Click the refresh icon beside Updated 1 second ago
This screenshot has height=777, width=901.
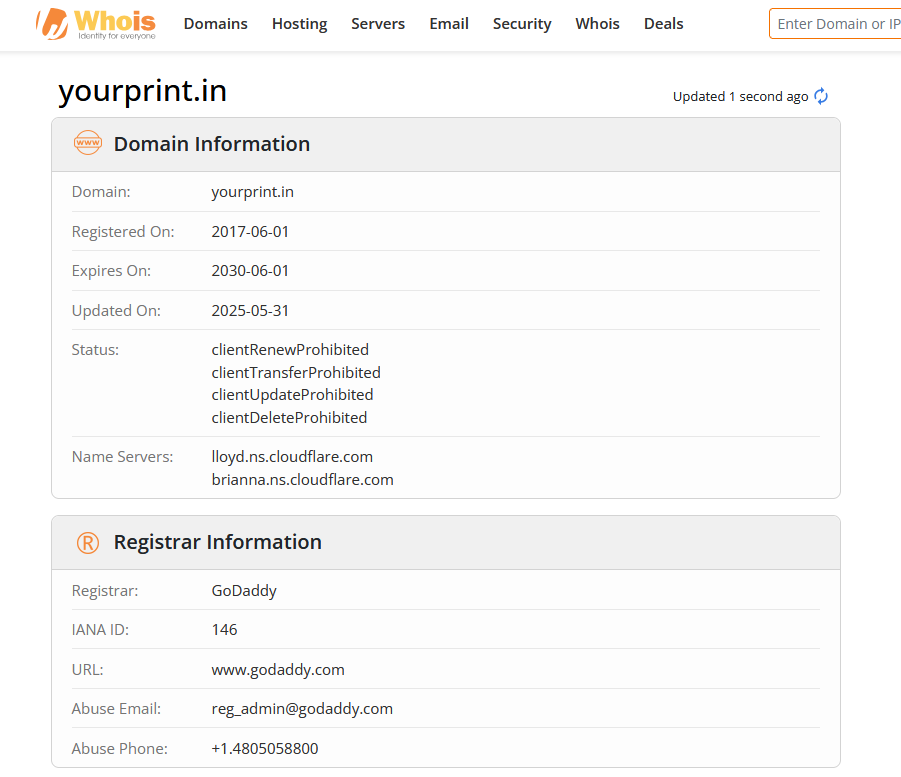(821, 96)
